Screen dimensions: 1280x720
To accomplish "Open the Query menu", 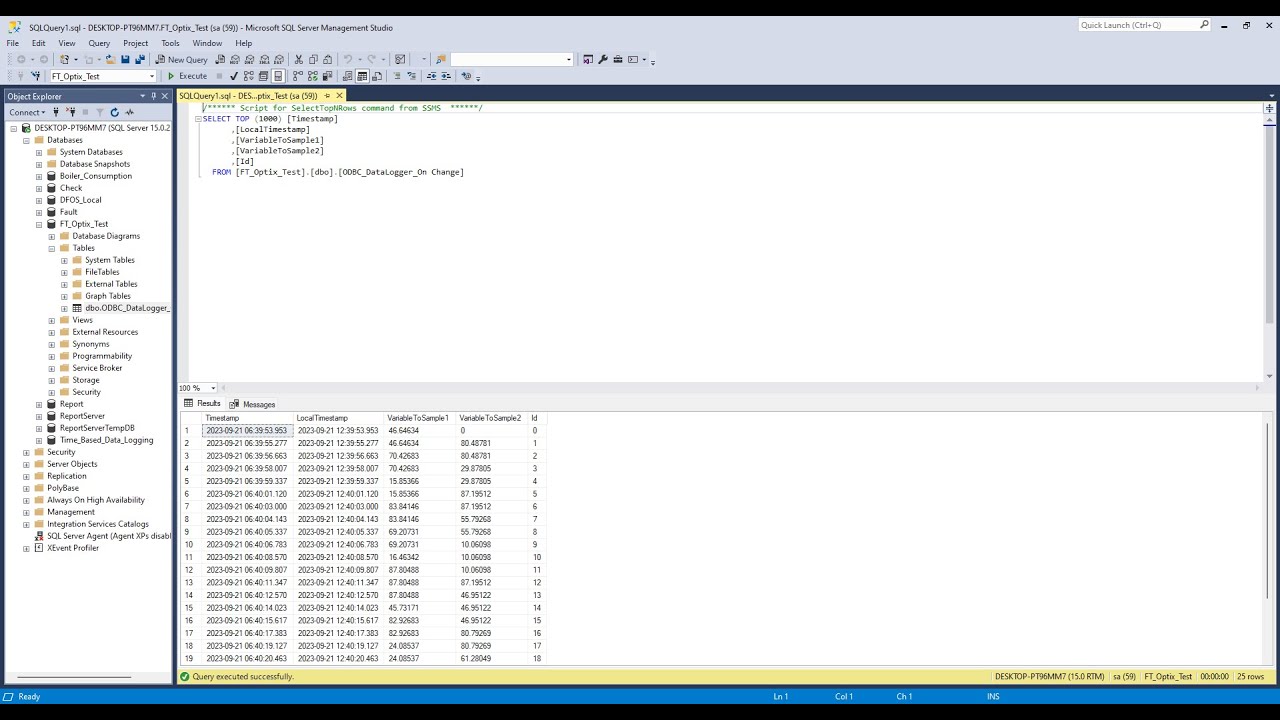I will click(x=99, y=43).
